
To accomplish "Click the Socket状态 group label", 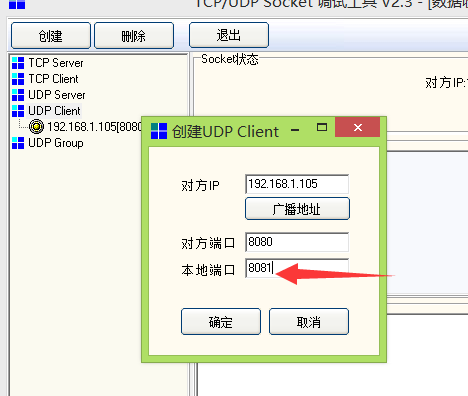I will [x=230, y=59].
